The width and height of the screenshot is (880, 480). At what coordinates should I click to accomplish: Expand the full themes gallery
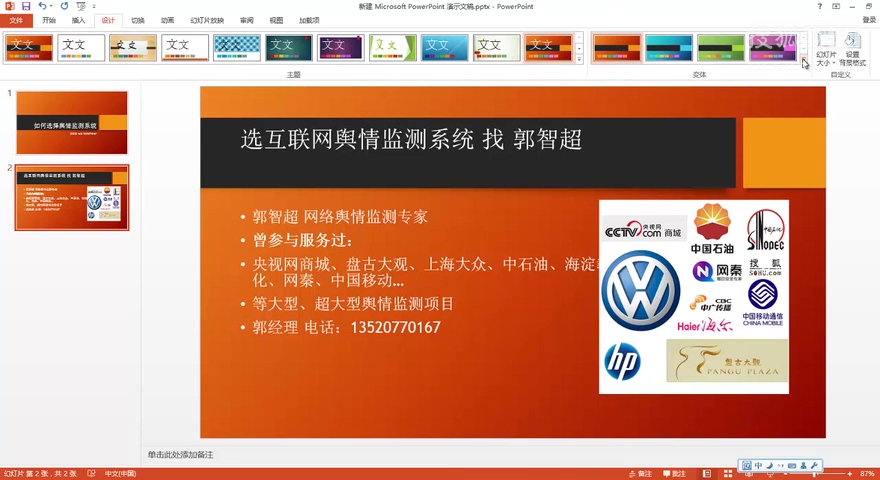579,58
